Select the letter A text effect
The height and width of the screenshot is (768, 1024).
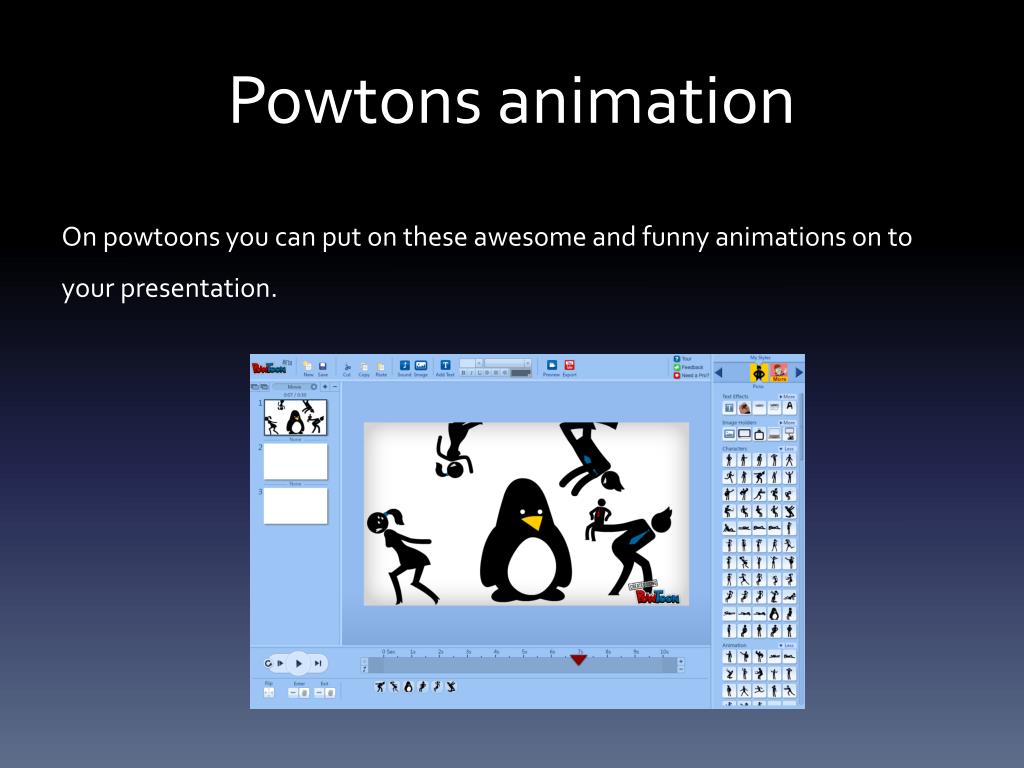(x=790, y=408)
